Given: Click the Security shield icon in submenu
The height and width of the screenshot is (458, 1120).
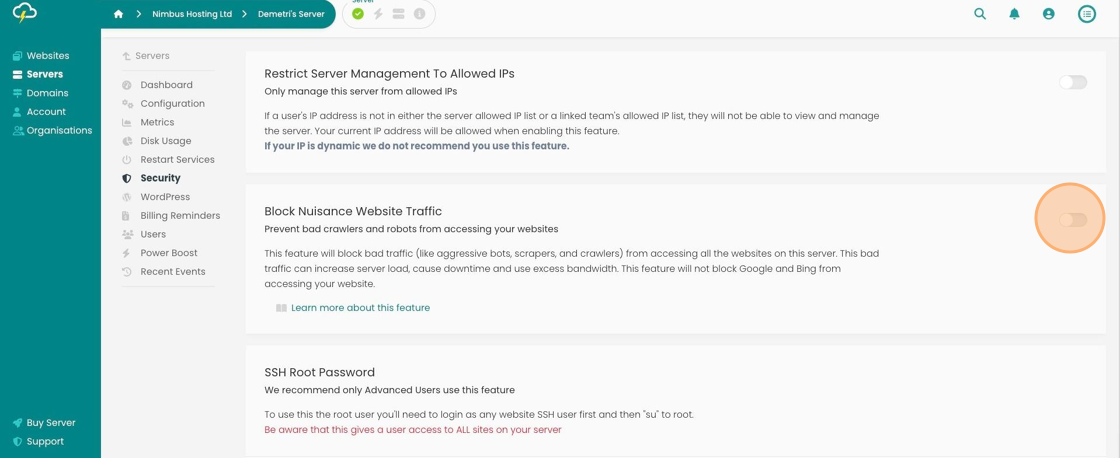Looking at the screenshot, I should click(127, 178).
